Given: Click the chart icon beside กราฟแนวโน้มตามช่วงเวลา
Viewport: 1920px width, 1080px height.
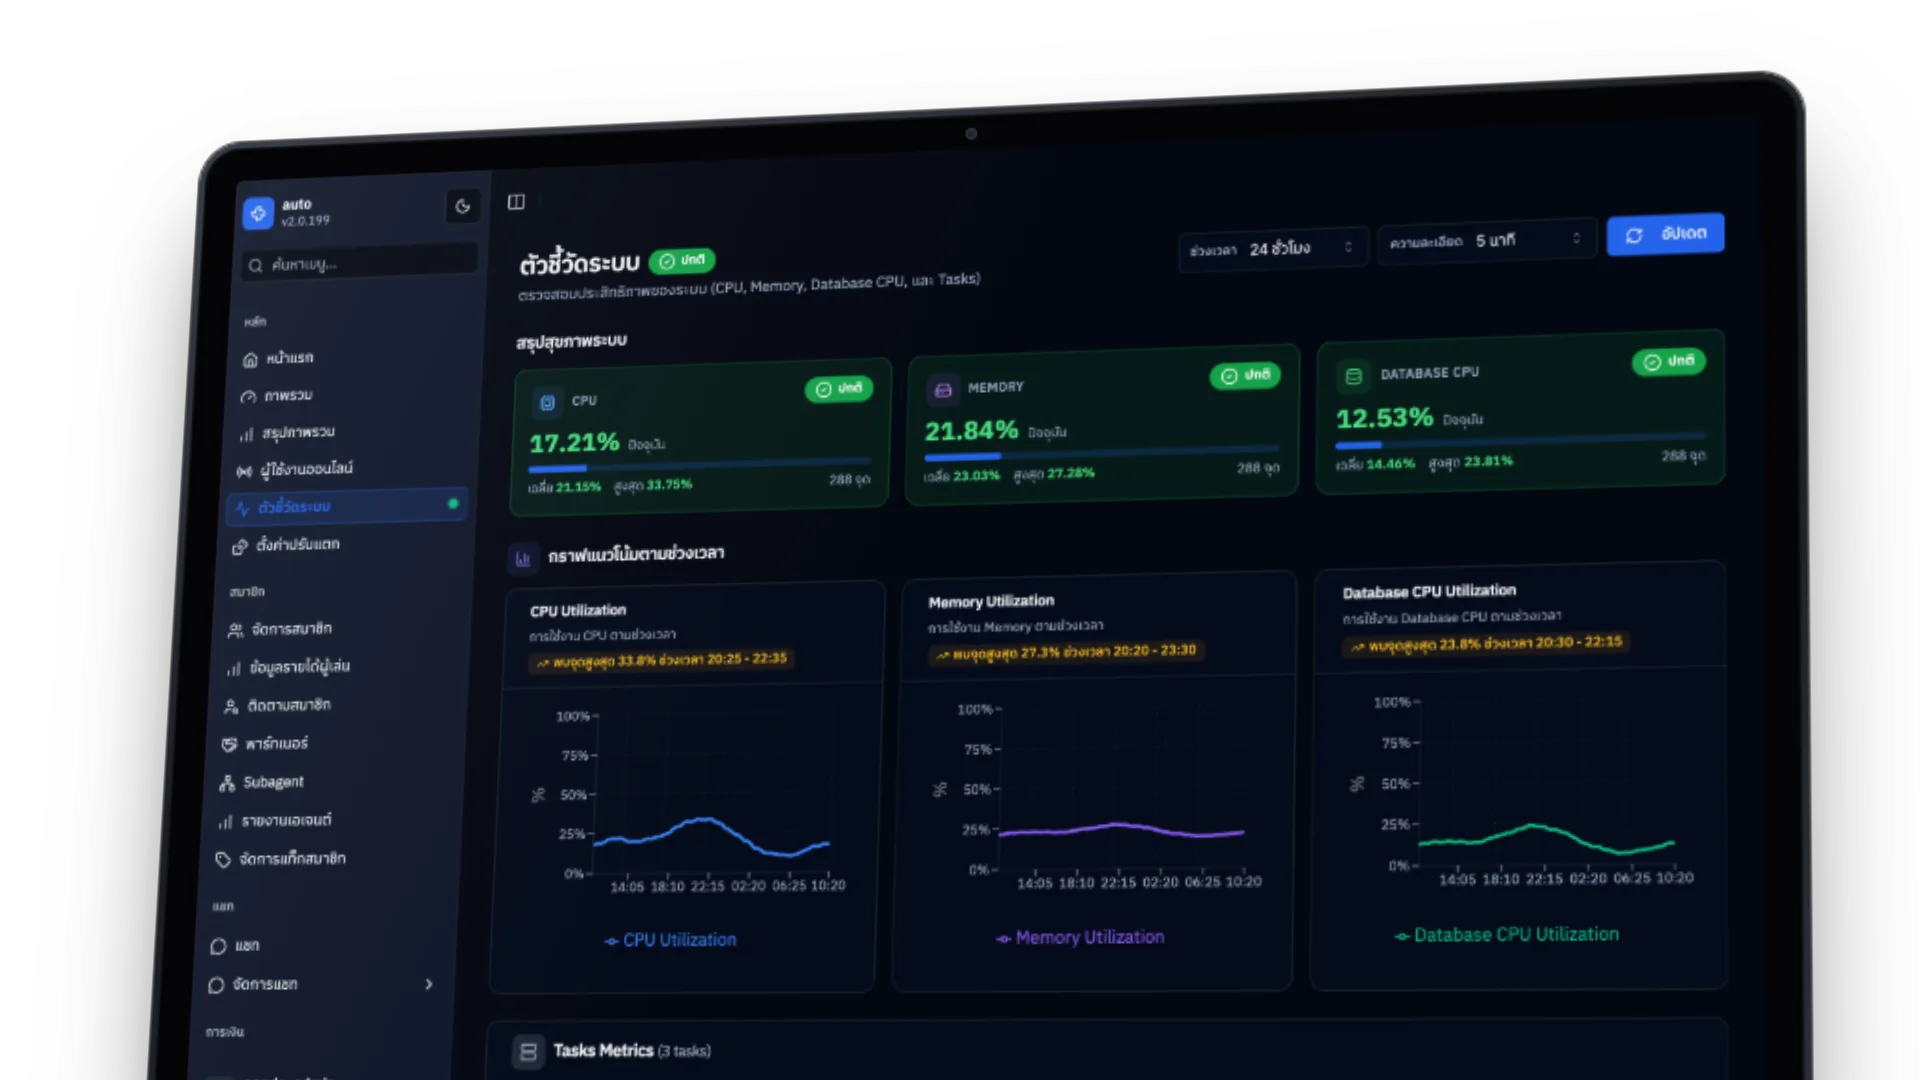Looking at the screenshot, I should [x=523, y=559].
